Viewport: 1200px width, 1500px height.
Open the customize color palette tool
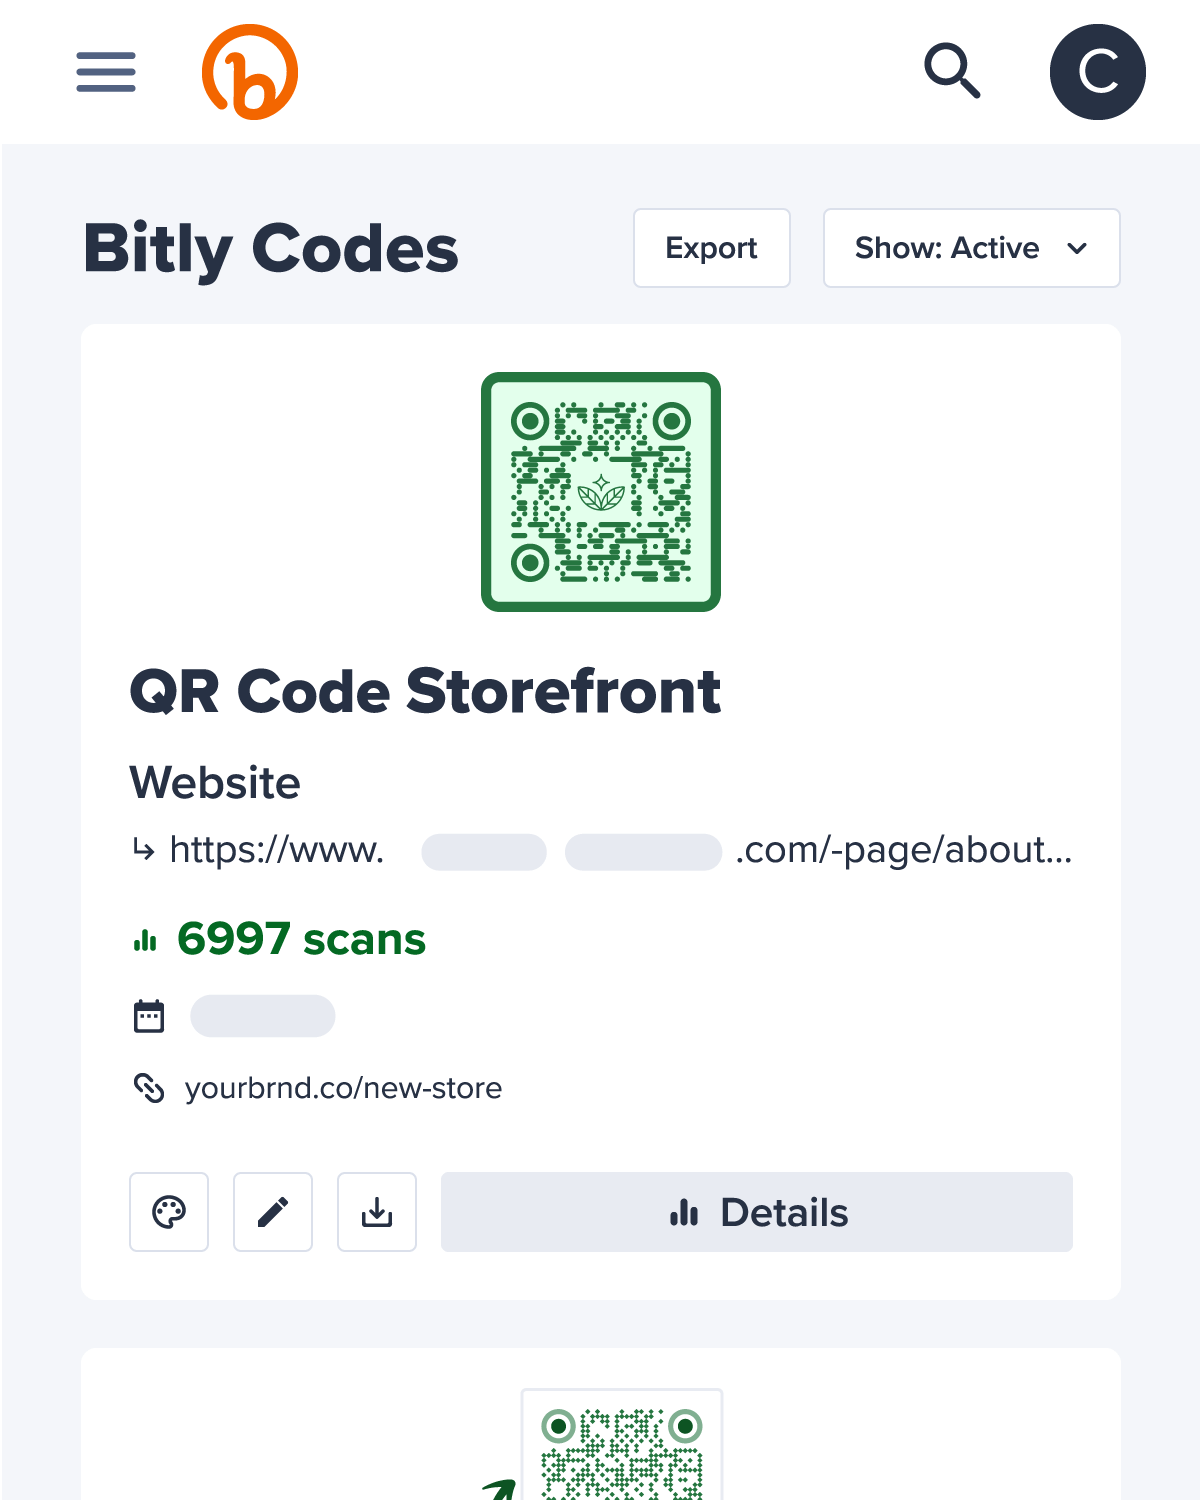click(168, 1212)
